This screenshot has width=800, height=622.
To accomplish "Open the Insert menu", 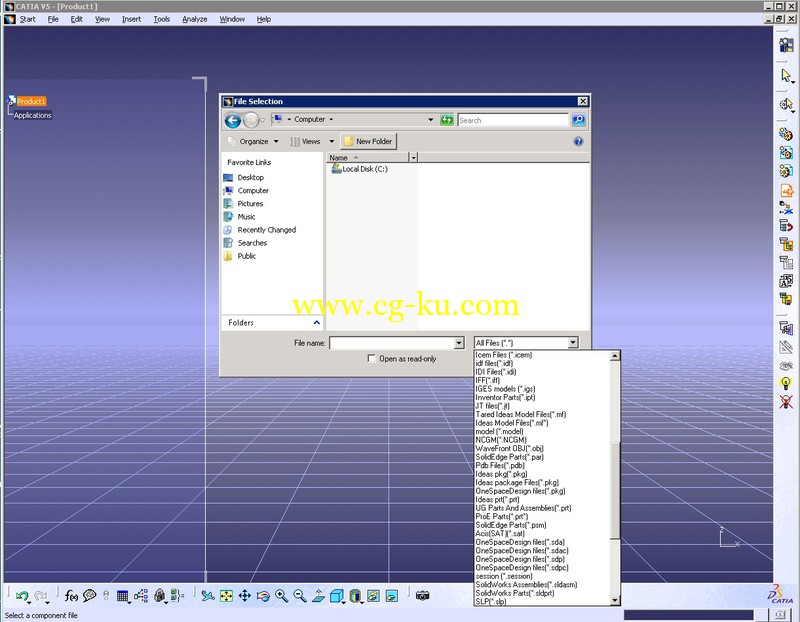I will pos(131,19).
